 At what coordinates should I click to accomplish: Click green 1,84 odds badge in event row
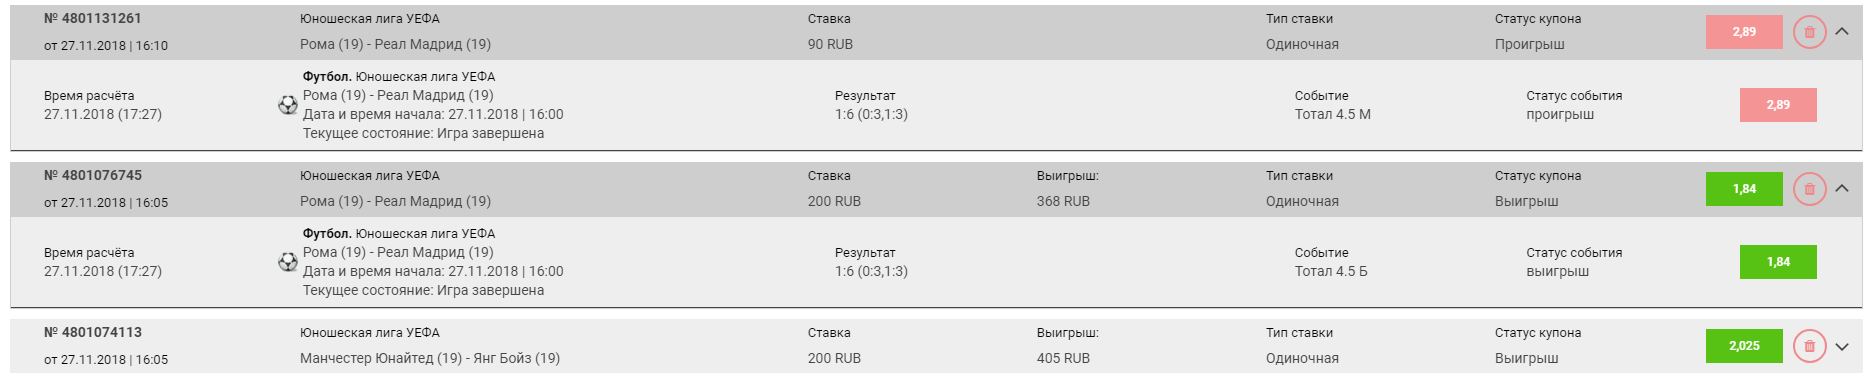pos(1778,262)
